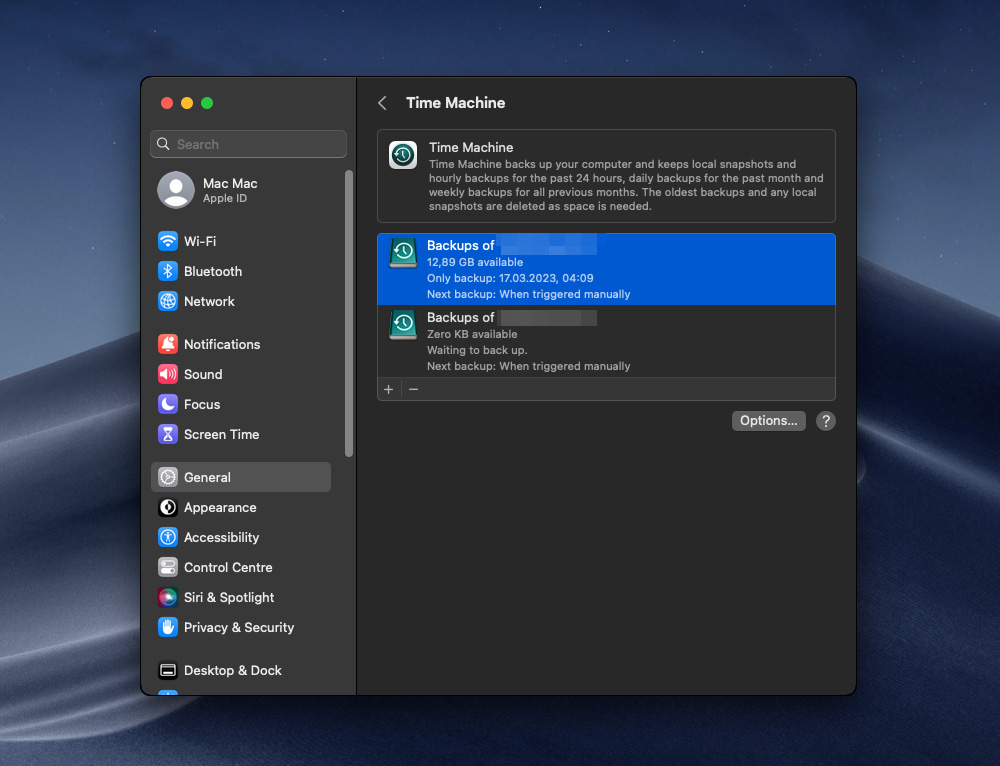Click the disk icon of Zero KB backup
This screenshot has height=766, width=1000.
(x=403, y=325)
